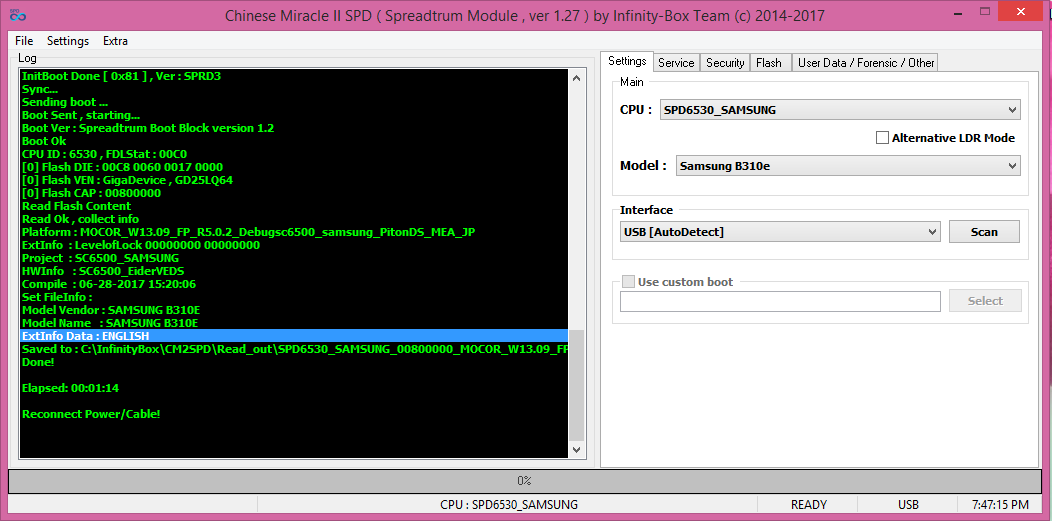Click the 'InitBoot Done [ 0x81 ]' log line
This screenshot has height=521, width=1052.
click(x=121, y=76)
